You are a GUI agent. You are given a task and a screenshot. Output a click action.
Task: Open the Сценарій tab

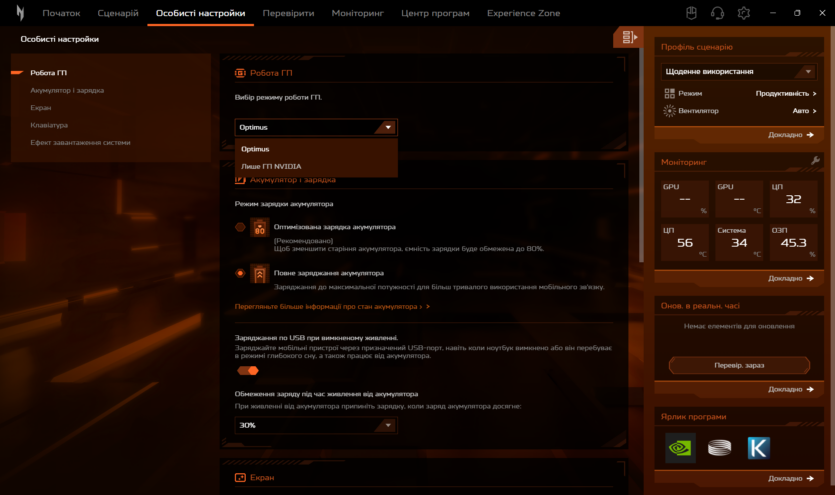point(118,13)
